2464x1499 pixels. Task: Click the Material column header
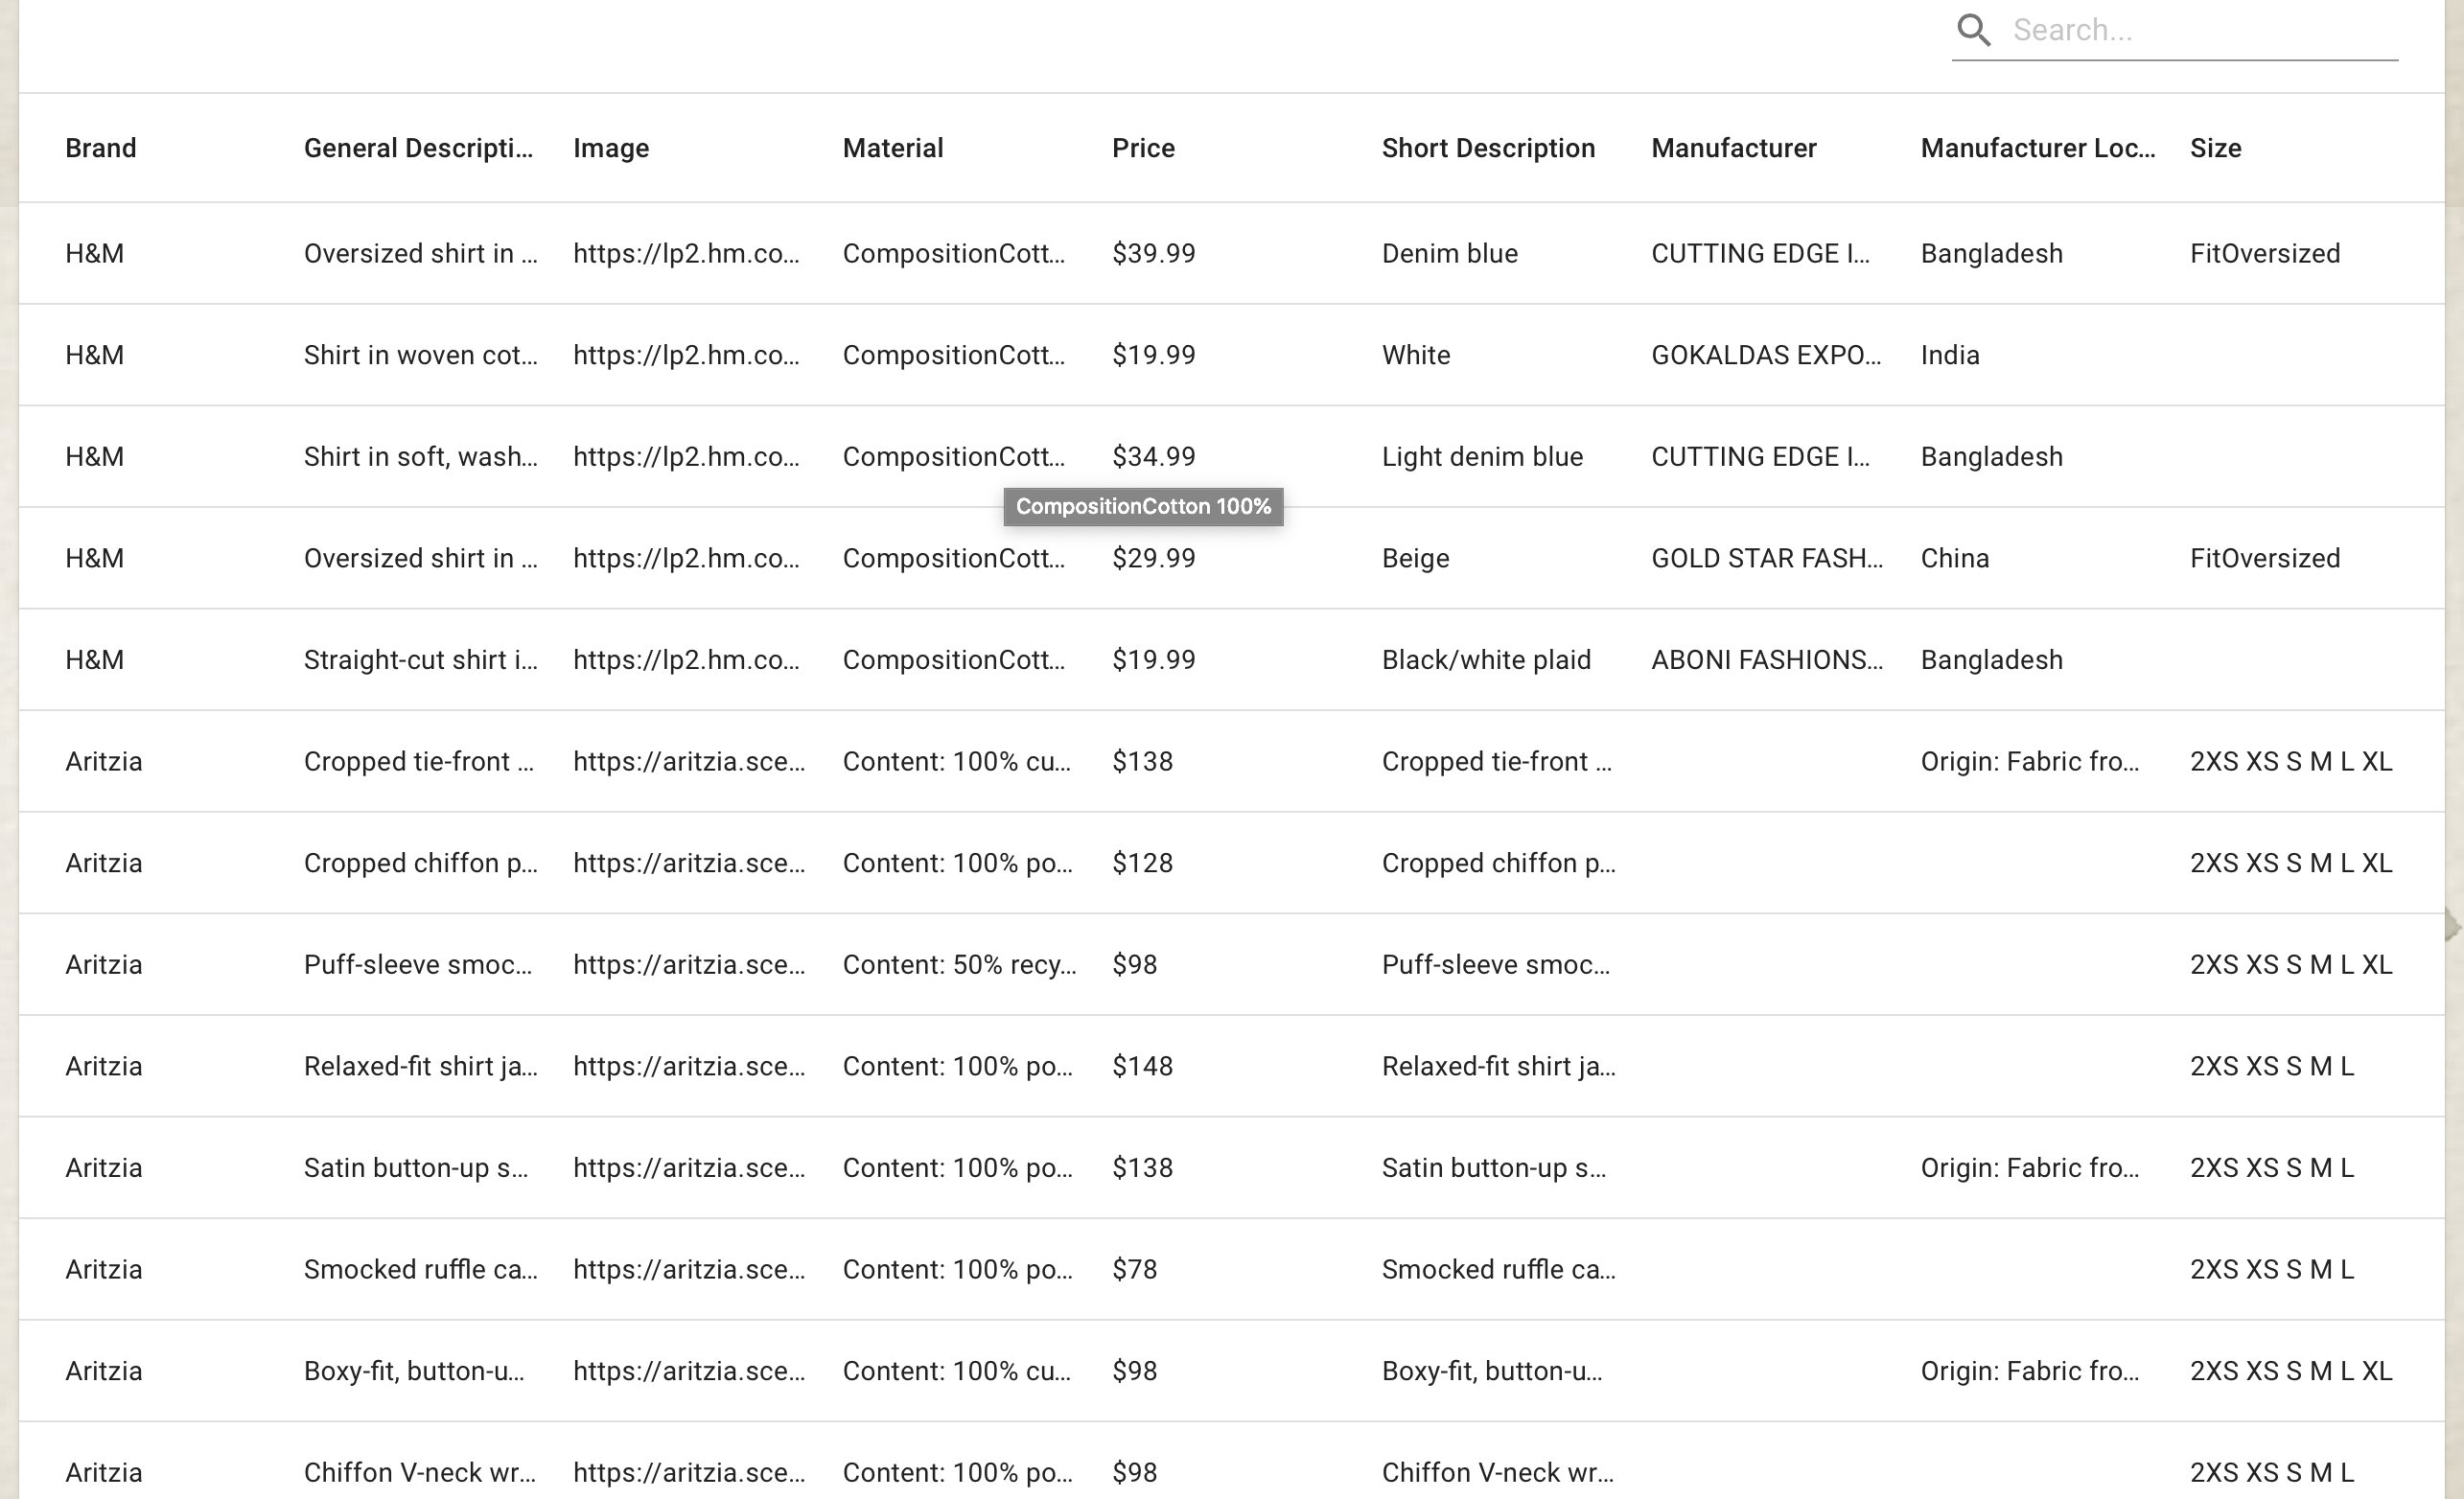point(892,148)
